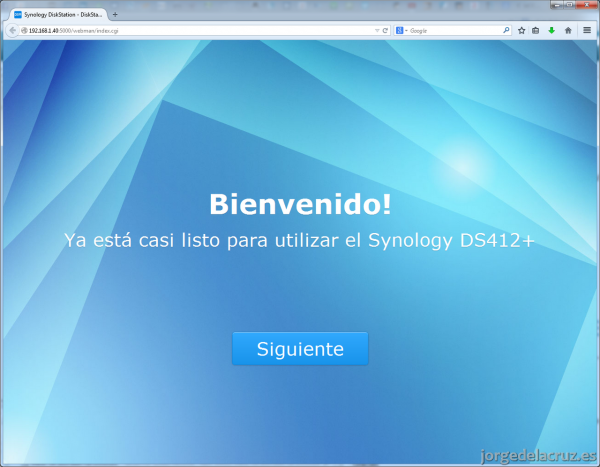Maximize the browser window

pyautogui.click(x=569, y=5)
